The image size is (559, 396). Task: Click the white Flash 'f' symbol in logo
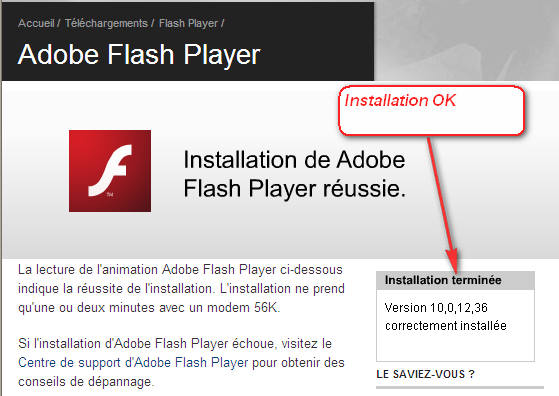point(110,170)
